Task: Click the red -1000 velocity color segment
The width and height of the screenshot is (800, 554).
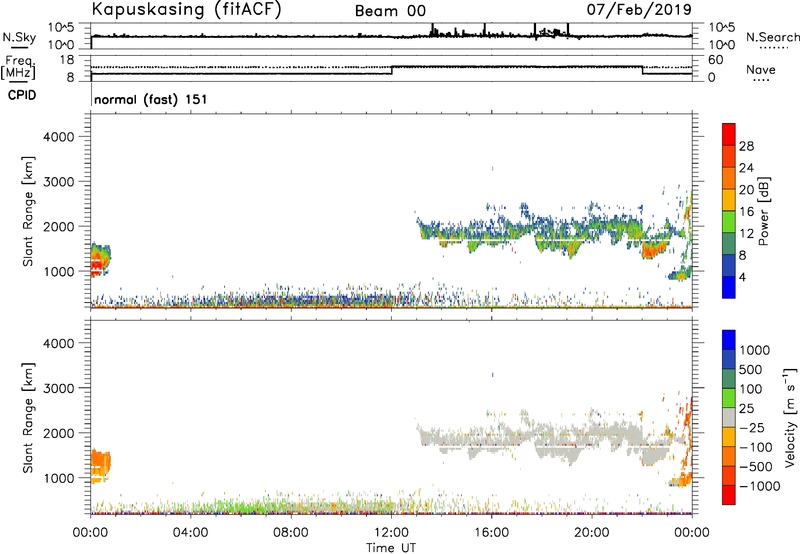Action: [729, 495]
